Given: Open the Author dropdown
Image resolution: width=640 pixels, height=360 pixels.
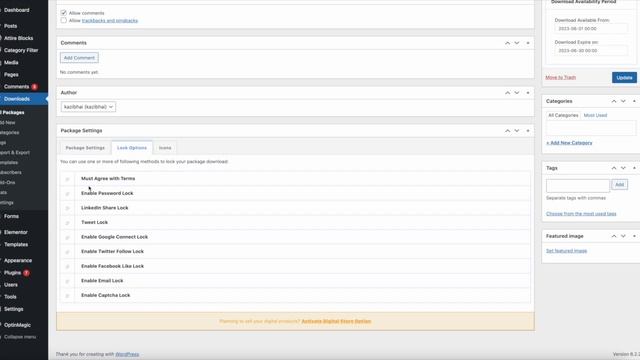Looking at the screenshot, I should click(x=88, y=107).
